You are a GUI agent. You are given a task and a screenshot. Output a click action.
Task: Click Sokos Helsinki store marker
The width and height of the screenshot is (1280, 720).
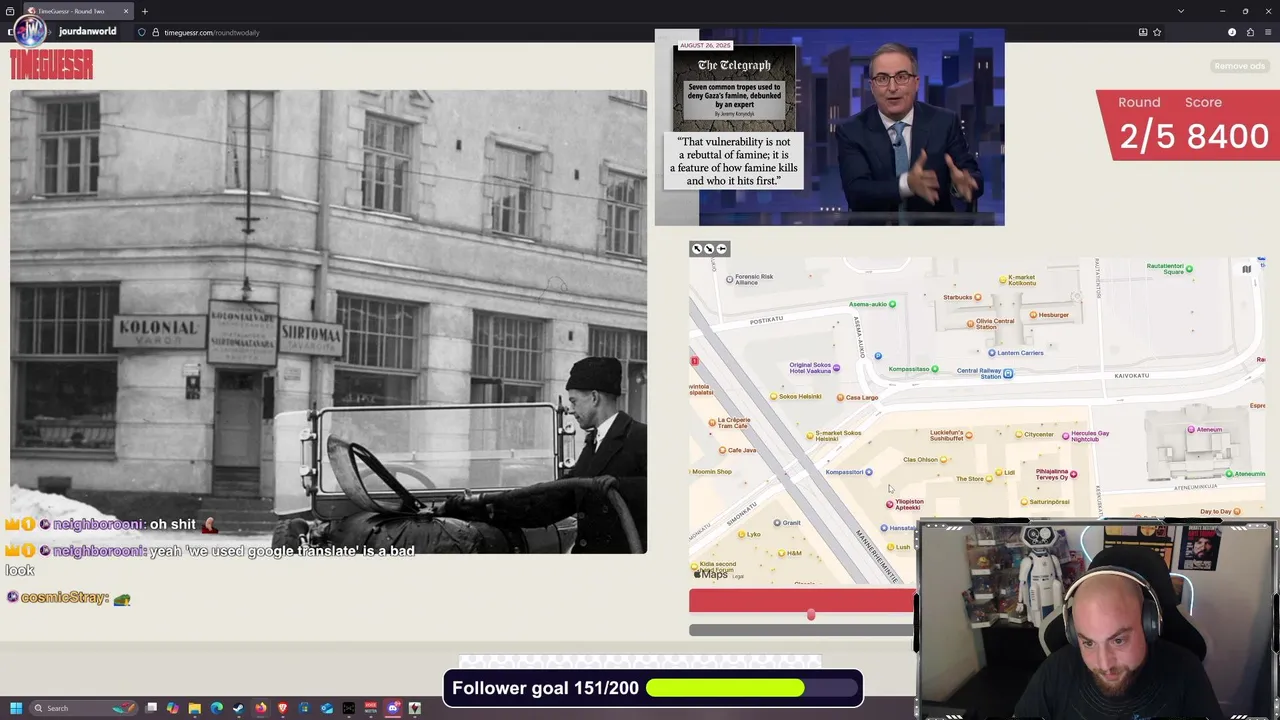click(773, 397)
